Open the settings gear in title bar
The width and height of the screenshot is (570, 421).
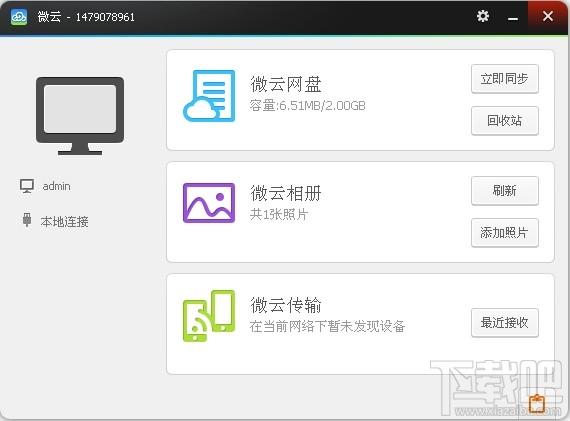(483, 16)
